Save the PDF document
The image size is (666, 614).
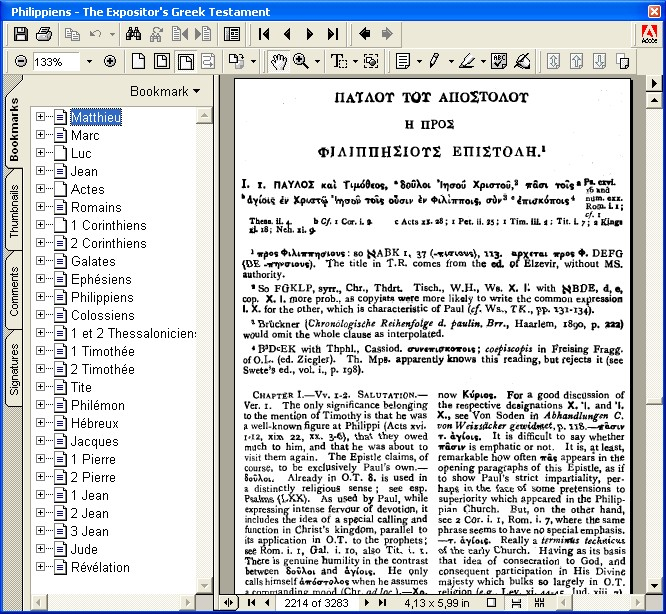pyautogui.click(x=20, y=34)
